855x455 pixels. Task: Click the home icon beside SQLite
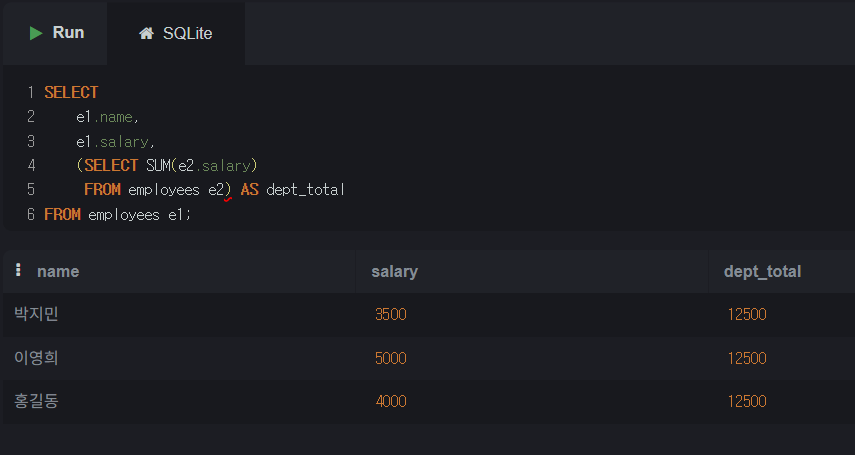coord(146,33)
